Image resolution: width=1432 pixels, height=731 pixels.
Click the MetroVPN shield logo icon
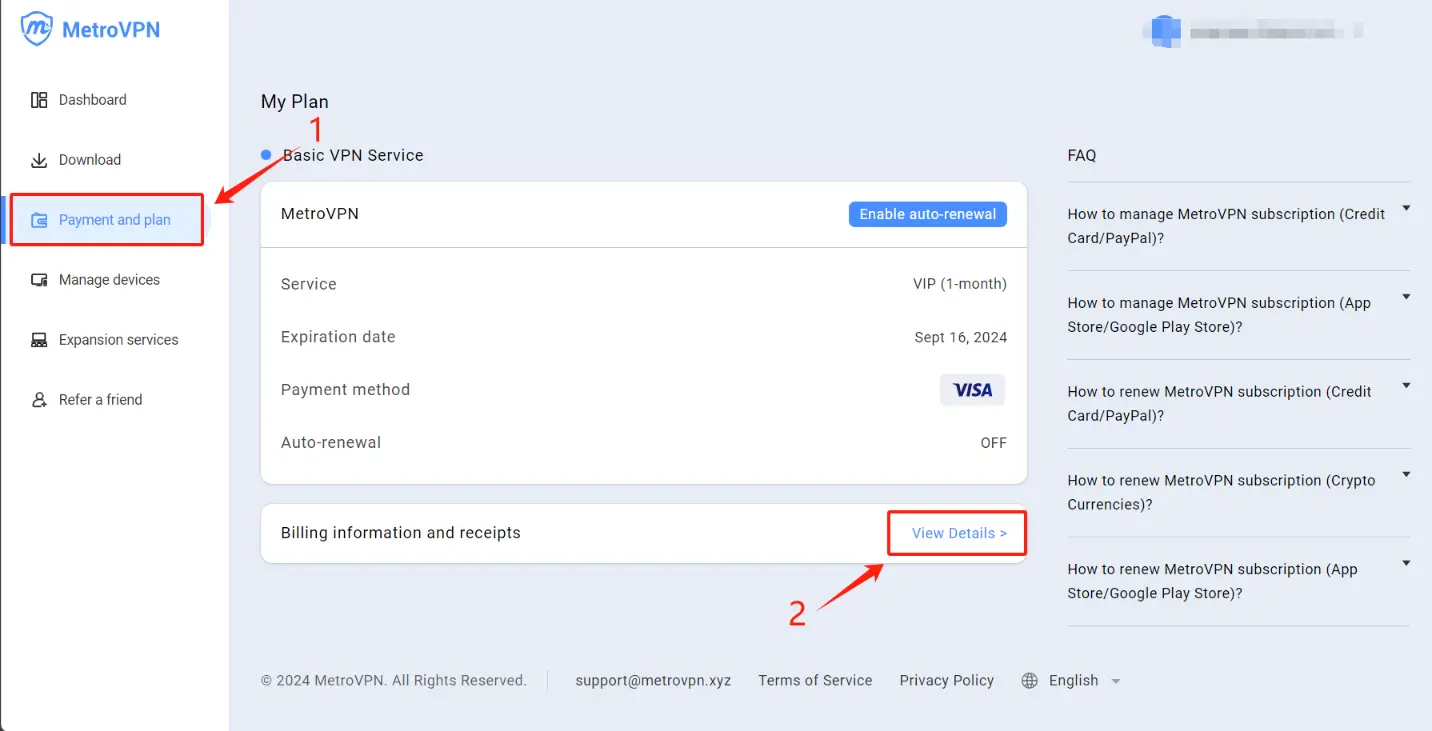tap(37, 29)
